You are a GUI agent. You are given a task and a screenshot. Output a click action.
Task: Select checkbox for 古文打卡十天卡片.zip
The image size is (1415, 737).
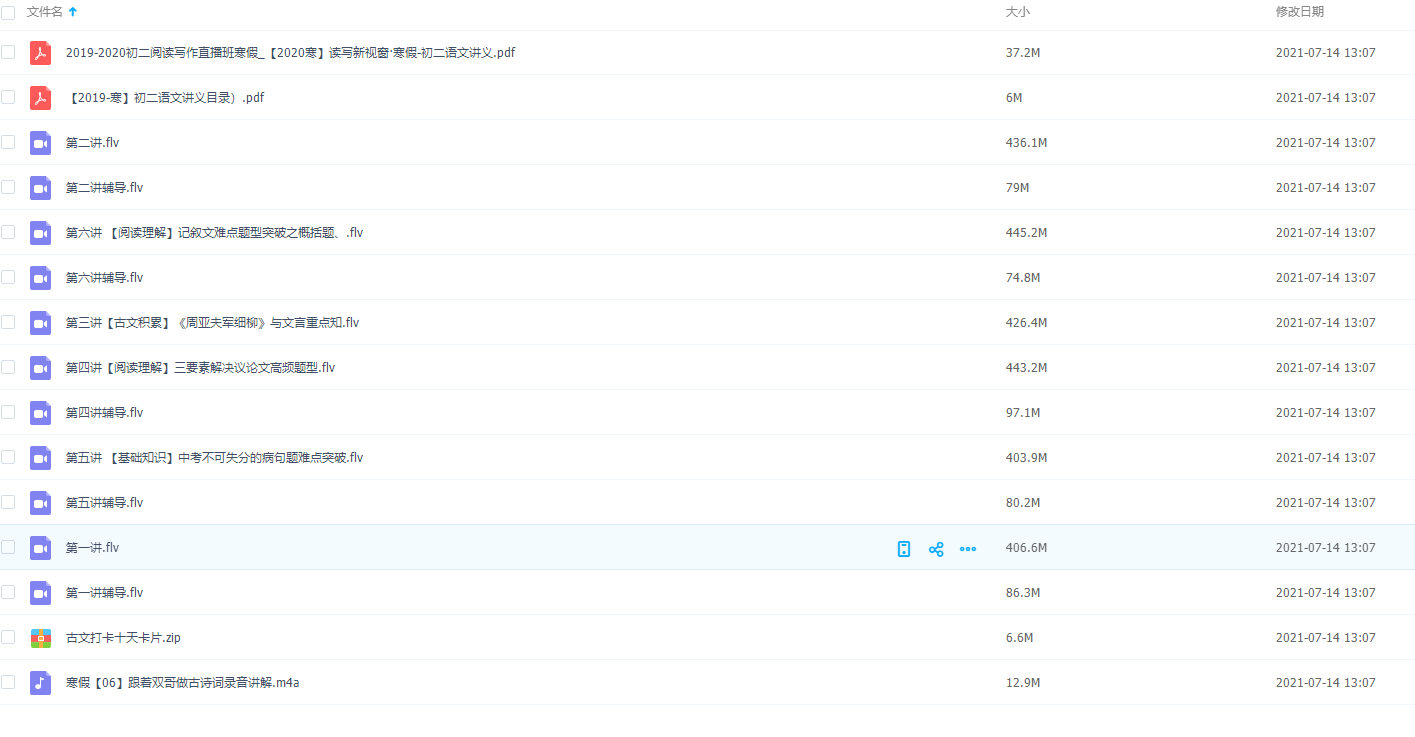coord(8,637)
